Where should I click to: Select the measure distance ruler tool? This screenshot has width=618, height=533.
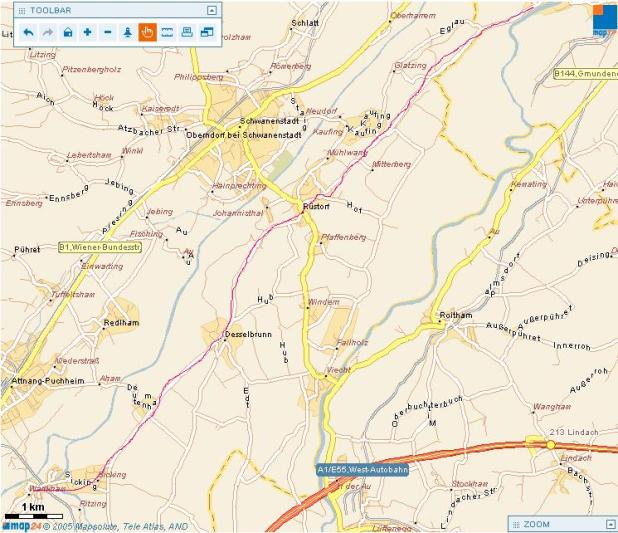point(167,32)
